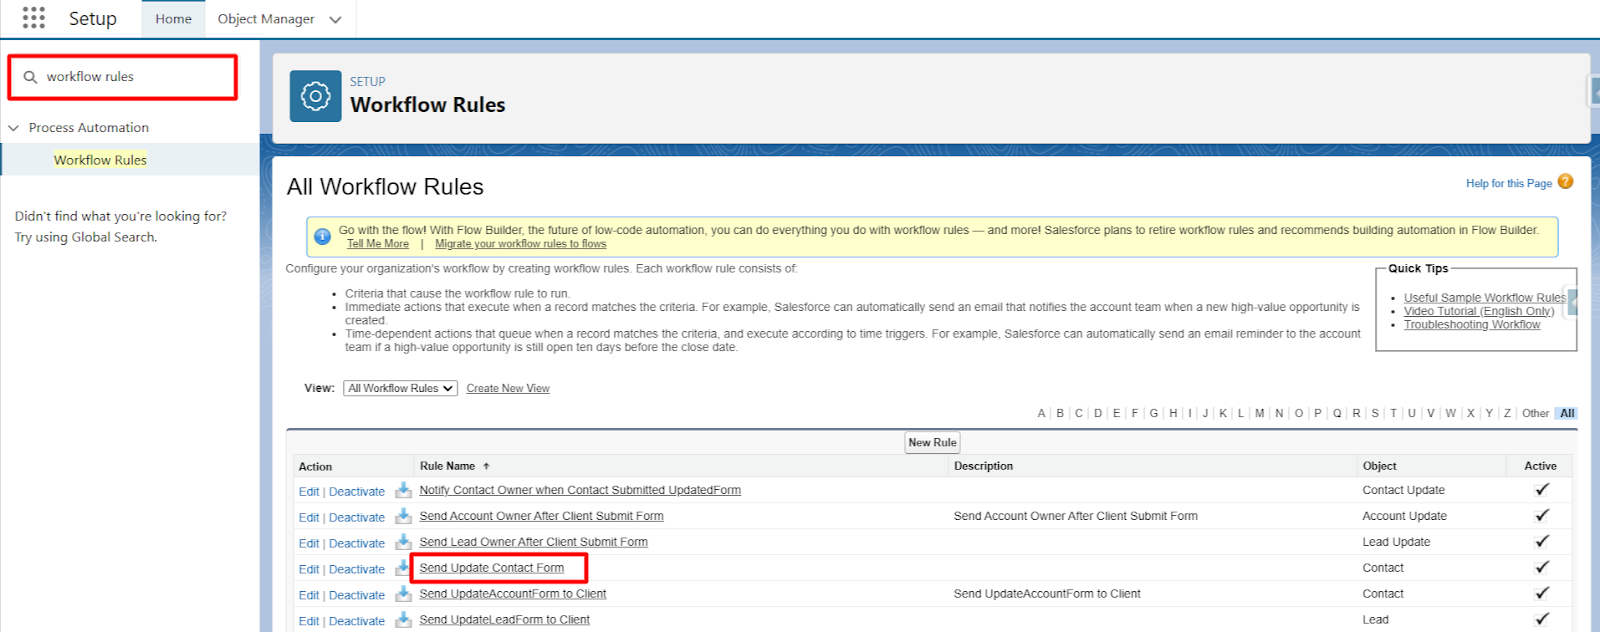Deactivate the Send Account Owner rule
The width and height of the screenshot is (1600, 632).
tap(357, 518)
